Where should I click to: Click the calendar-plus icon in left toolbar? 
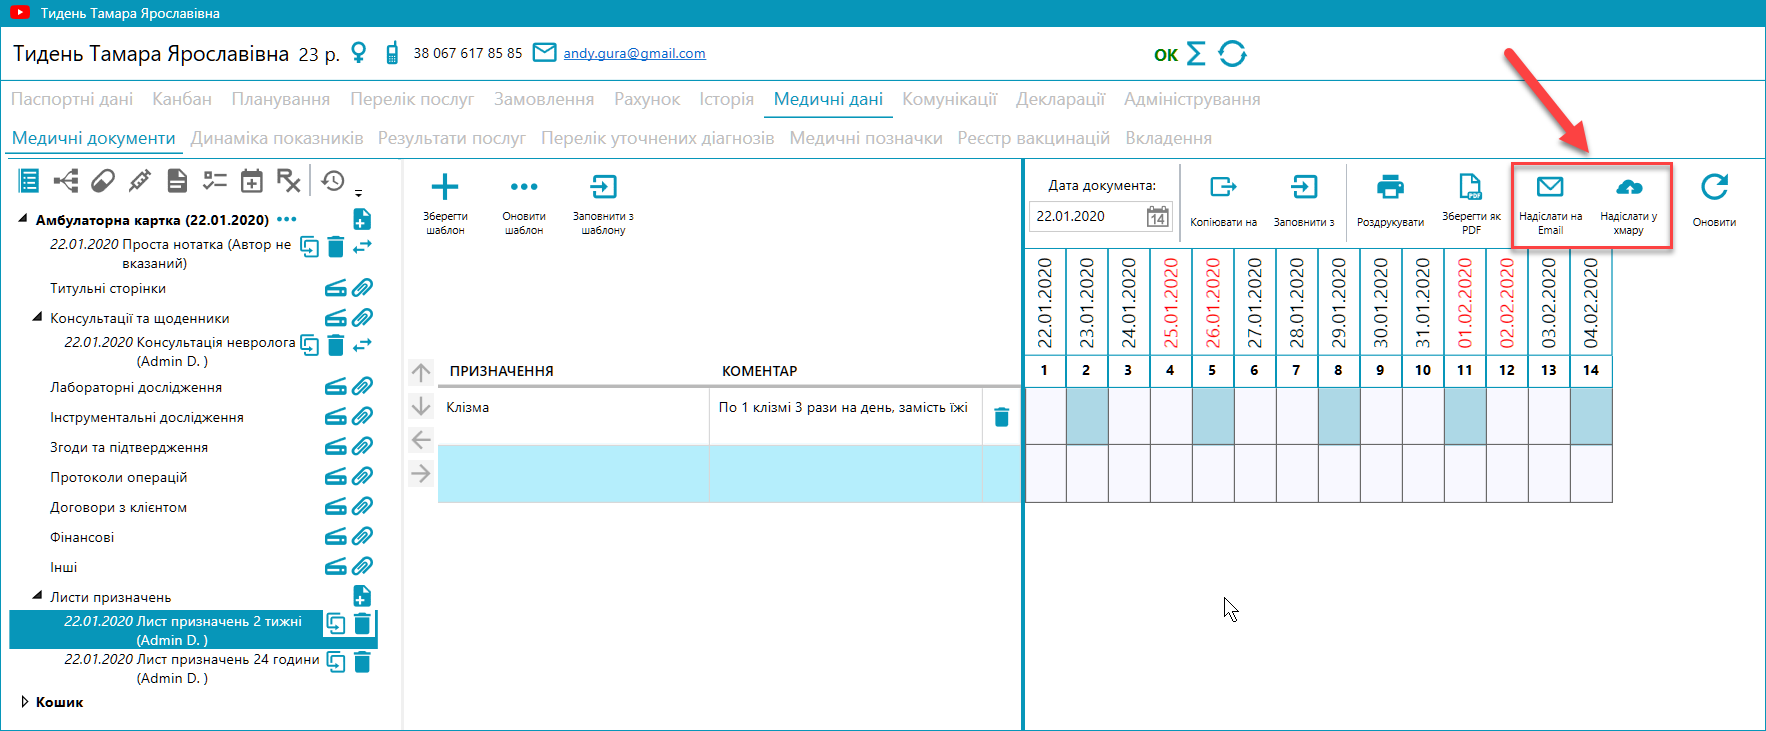[x=252, y=181]
